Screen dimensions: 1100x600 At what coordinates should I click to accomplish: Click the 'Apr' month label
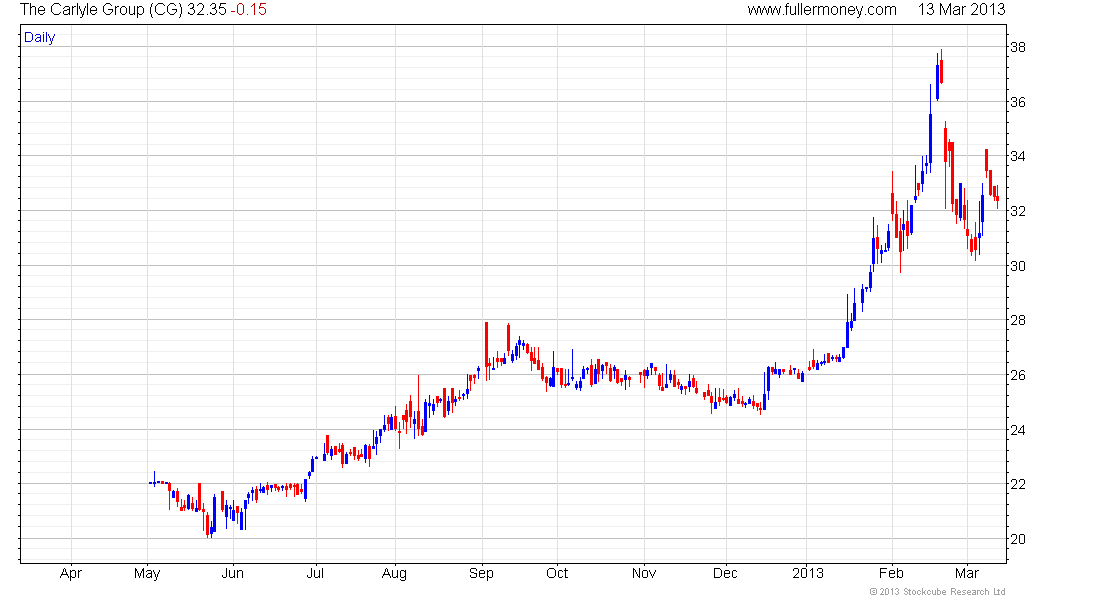click(x=71, y=574)
